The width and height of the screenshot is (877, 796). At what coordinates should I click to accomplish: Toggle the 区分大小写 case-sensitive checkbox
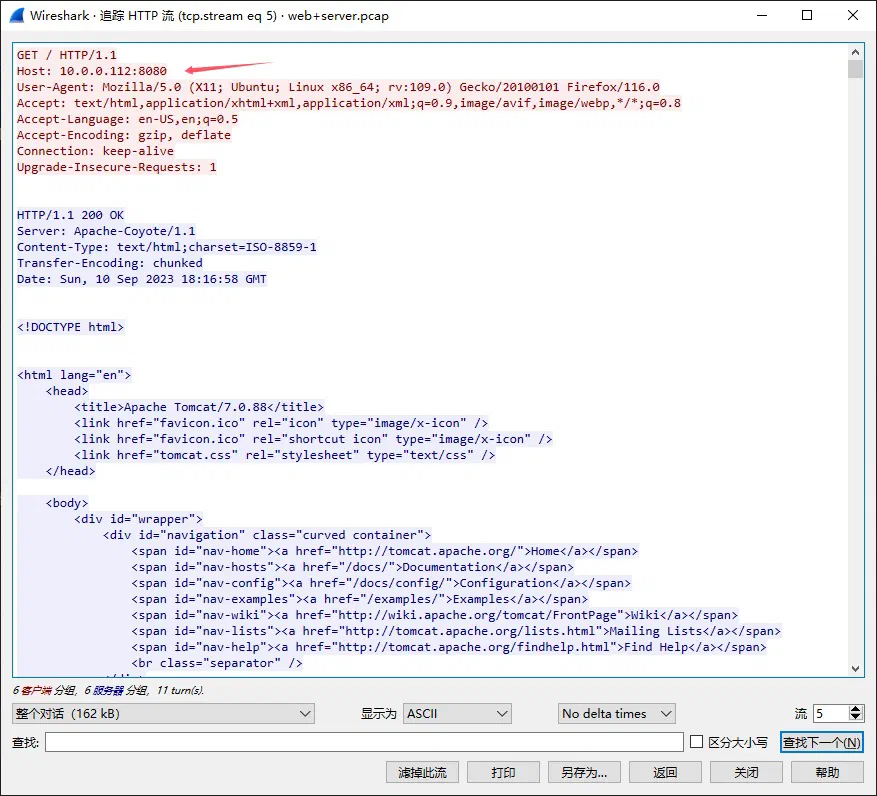(x=696, y=742)
